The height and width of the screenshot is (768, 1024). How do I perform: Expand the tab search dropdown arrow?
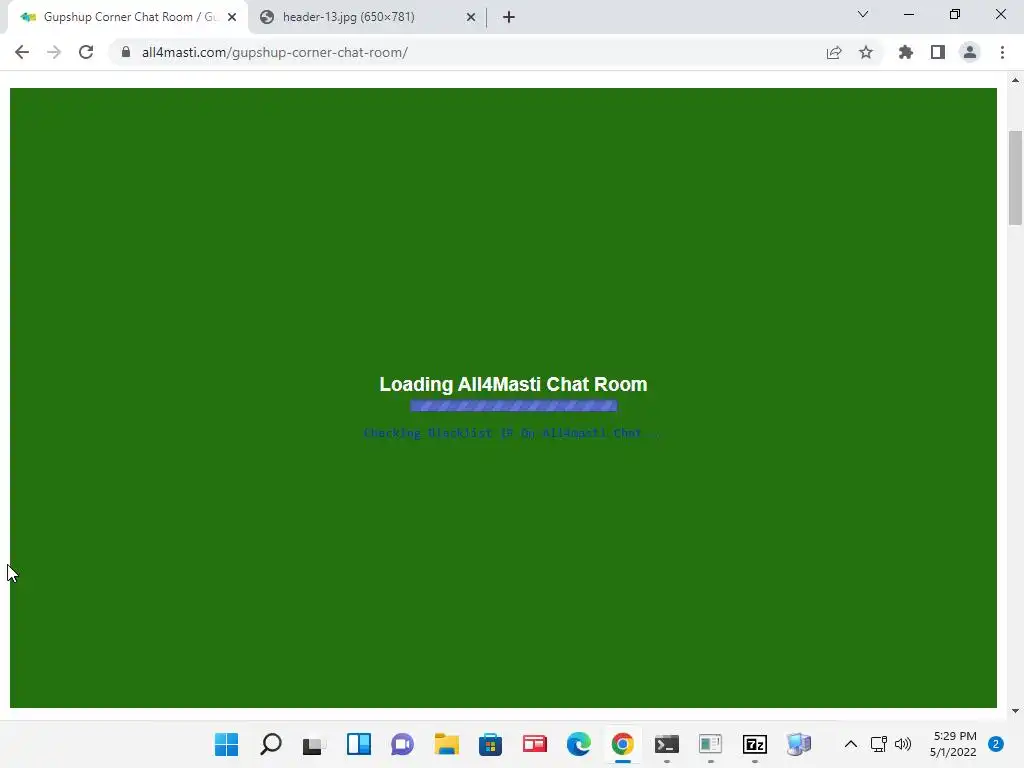click(863, 14)
